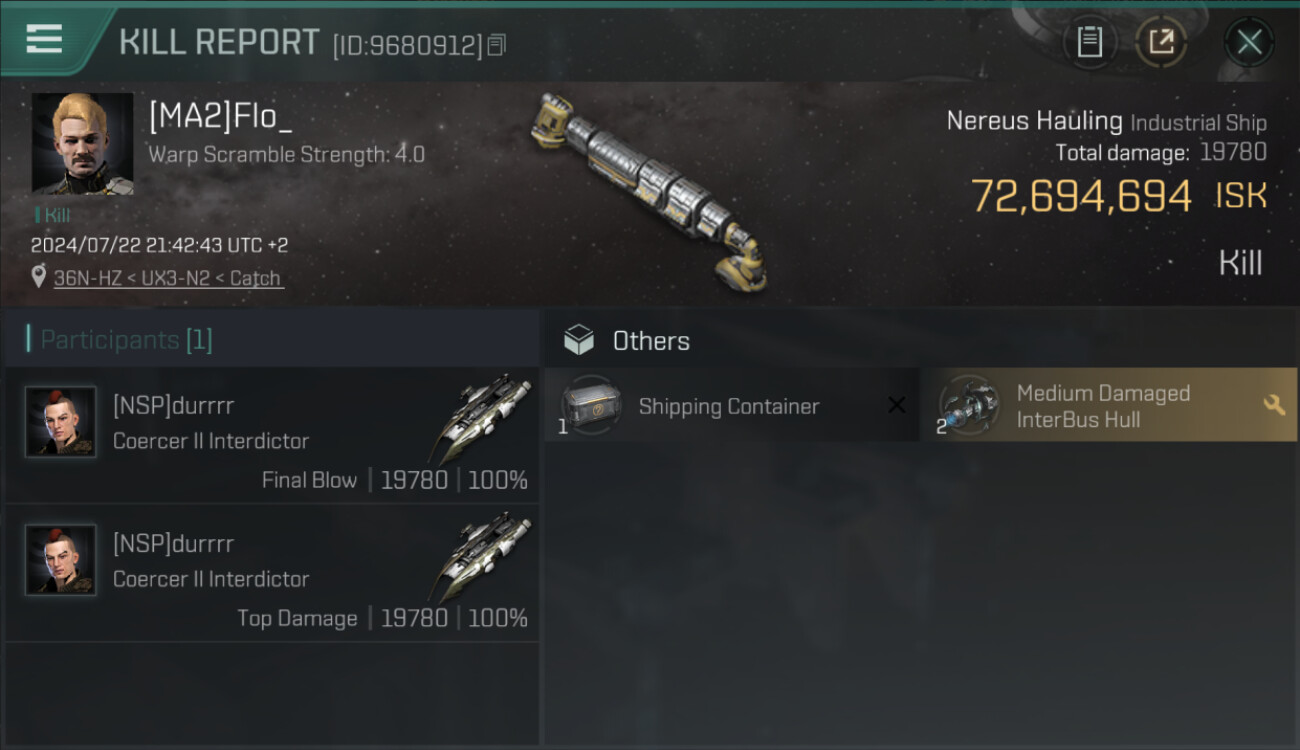The height and width of the screenshot is (750, 1300).
Task: Open the hamburger menu at top left
Action: click(44, 39)
